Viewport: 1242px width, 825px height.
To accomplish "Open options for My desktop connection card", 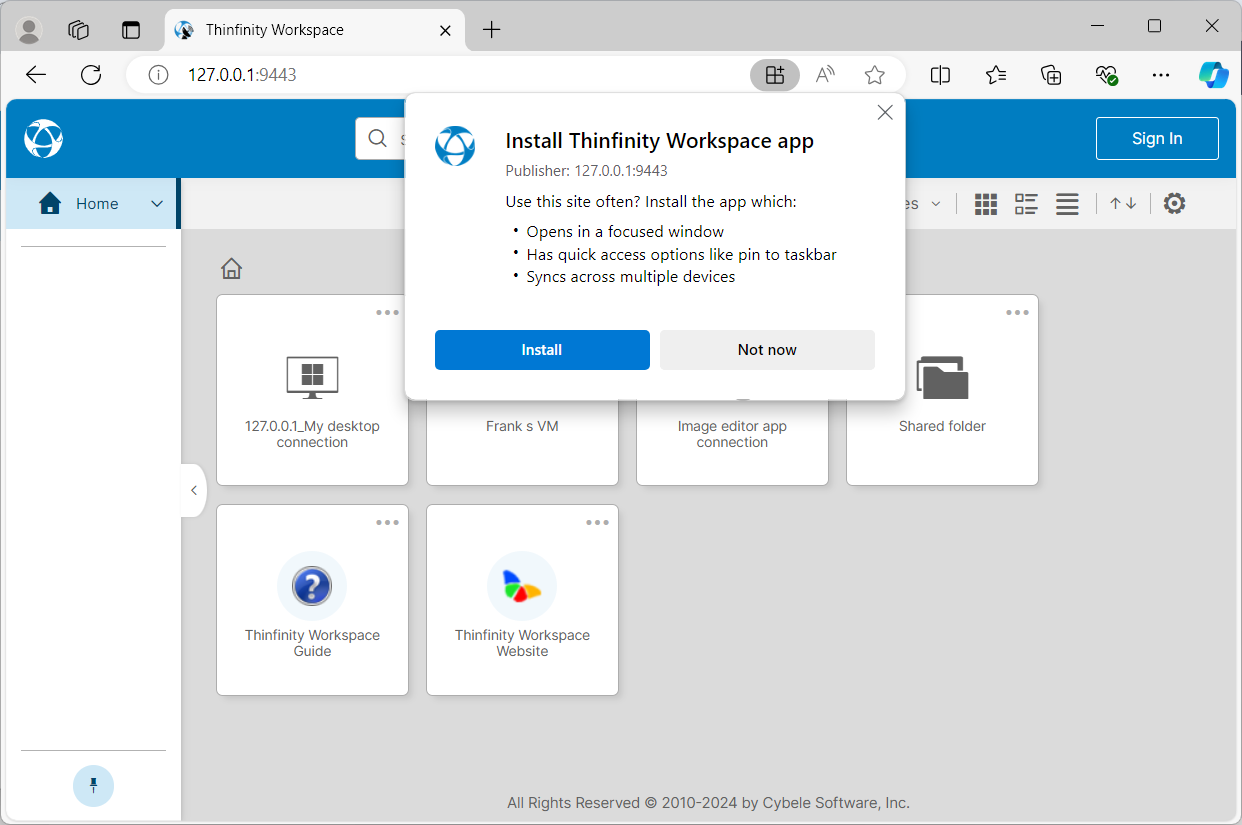I will (x=387, y=313).
